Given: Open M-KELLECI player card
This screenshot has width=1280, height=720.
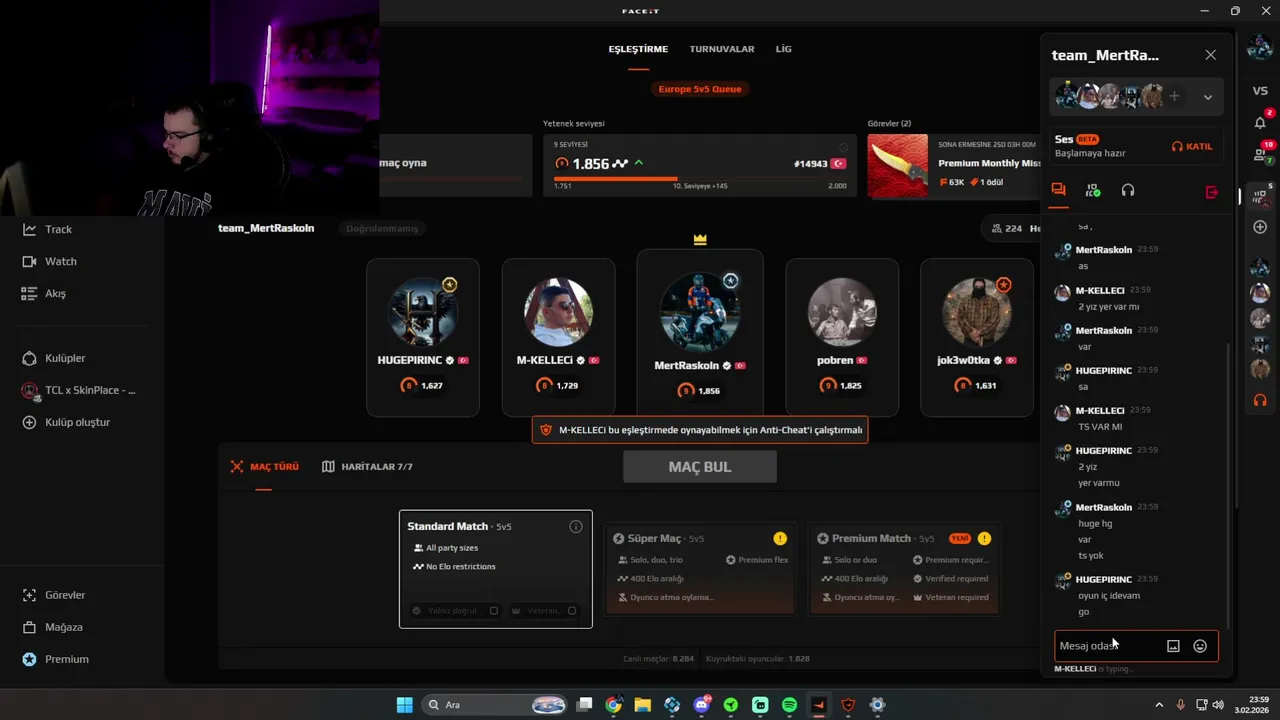Looking at the screenshot, I should tap(558, 337).
